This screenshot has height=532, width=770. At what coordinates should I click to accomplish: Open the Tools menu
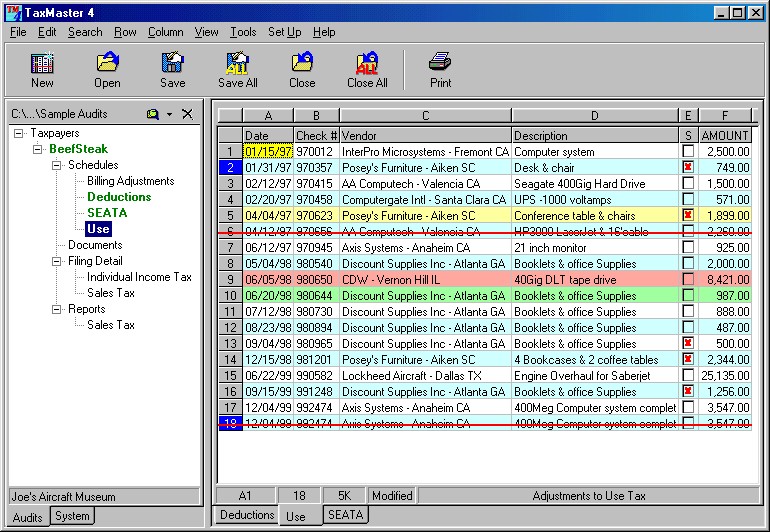(x=243, y=32)
